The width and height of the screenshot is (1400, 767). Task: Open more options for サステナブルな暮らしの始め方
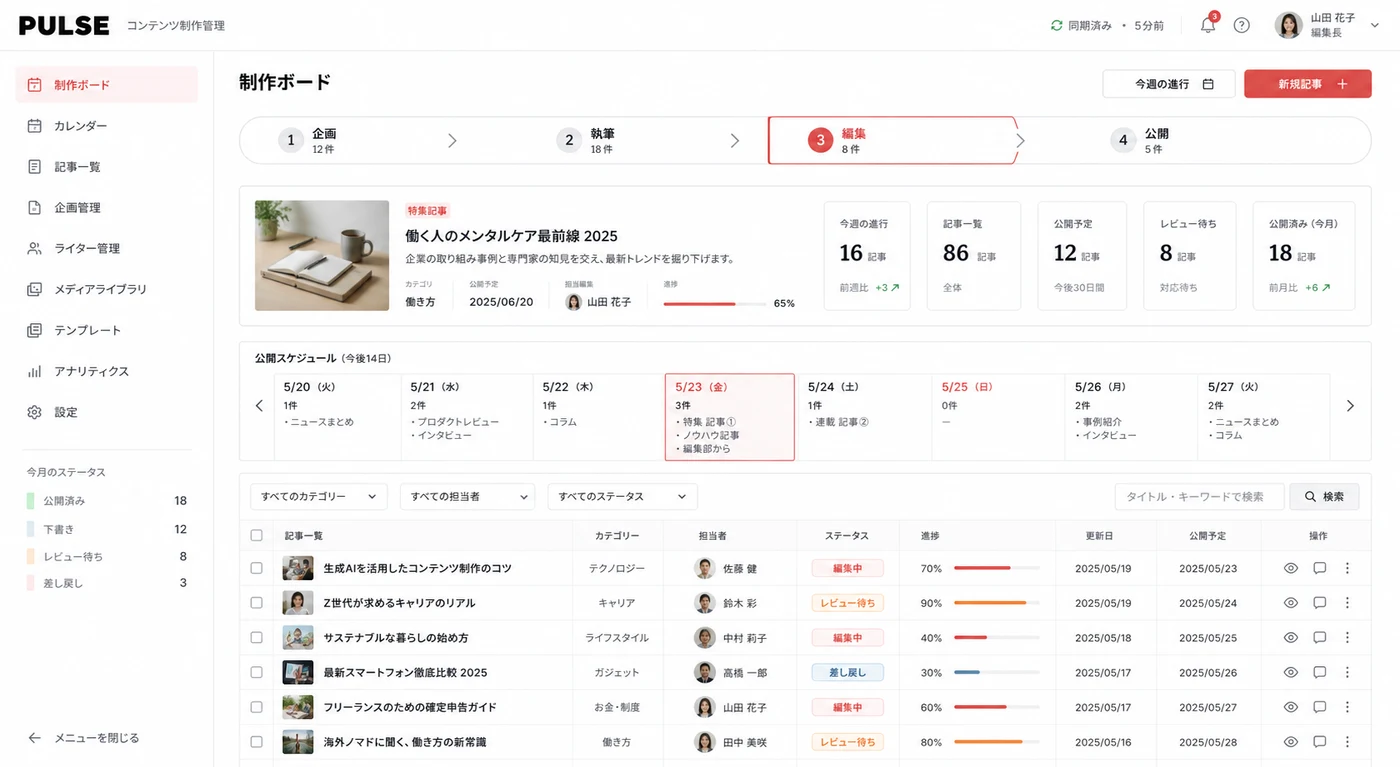click(x=1347, y=637)
